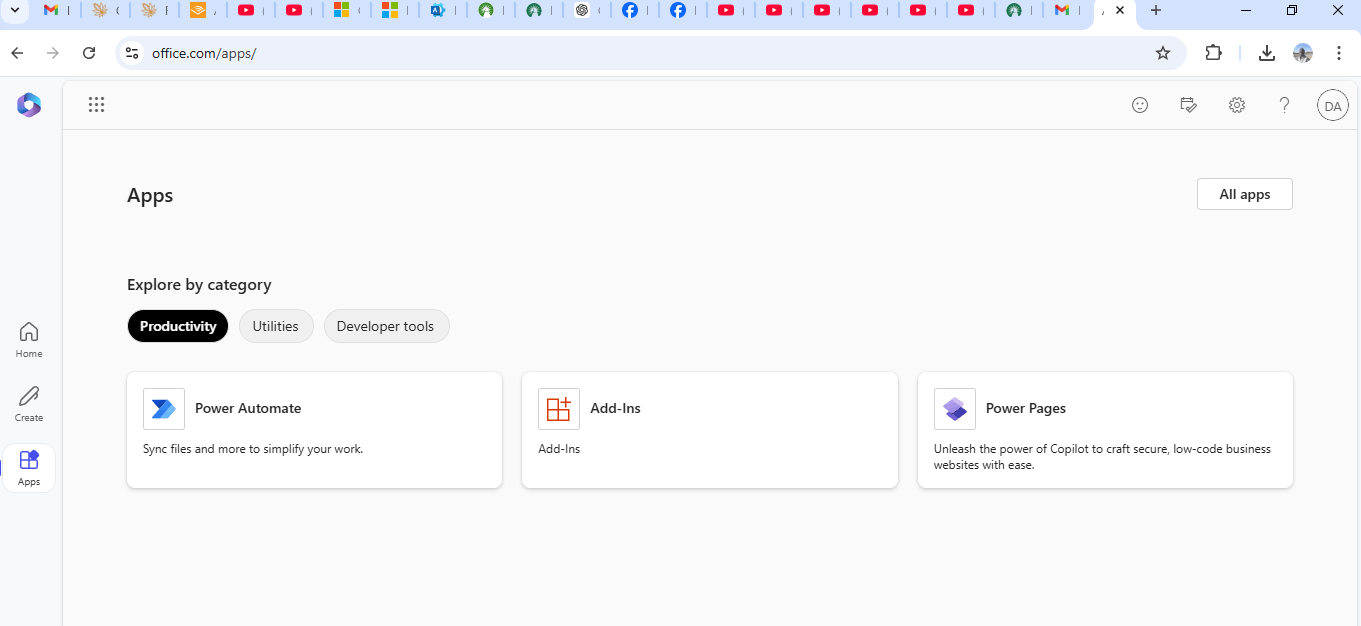Click the Power Pages app icon

tap(955, 409)
